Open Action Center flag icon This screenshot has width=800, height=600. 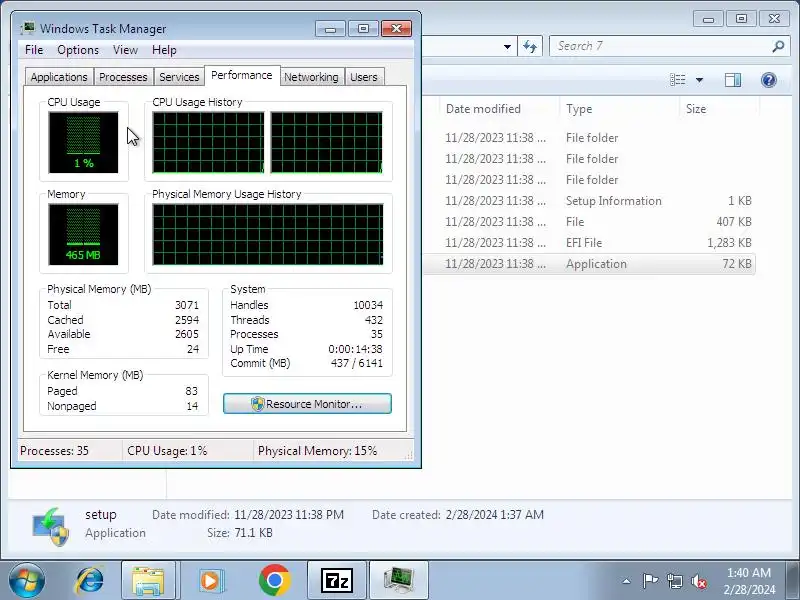650,581
